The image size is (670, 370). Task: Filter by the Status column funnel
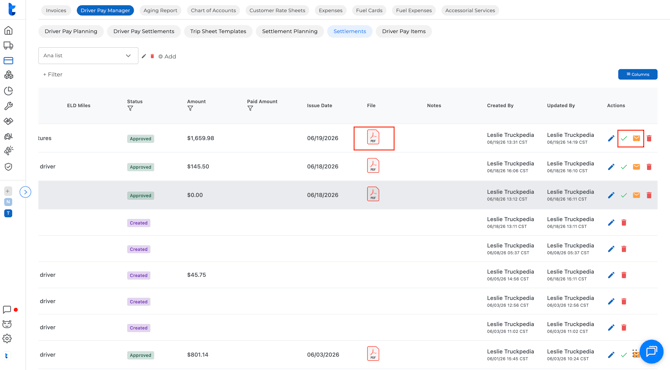point(130,109)
